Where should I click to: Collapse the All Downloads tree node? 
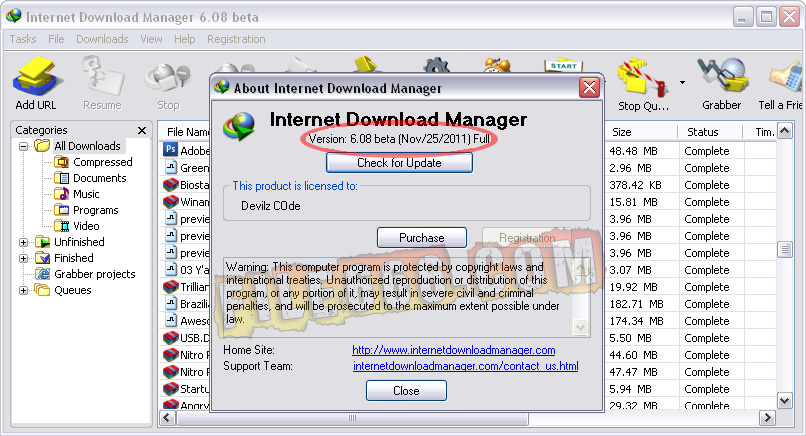(23, 146)
